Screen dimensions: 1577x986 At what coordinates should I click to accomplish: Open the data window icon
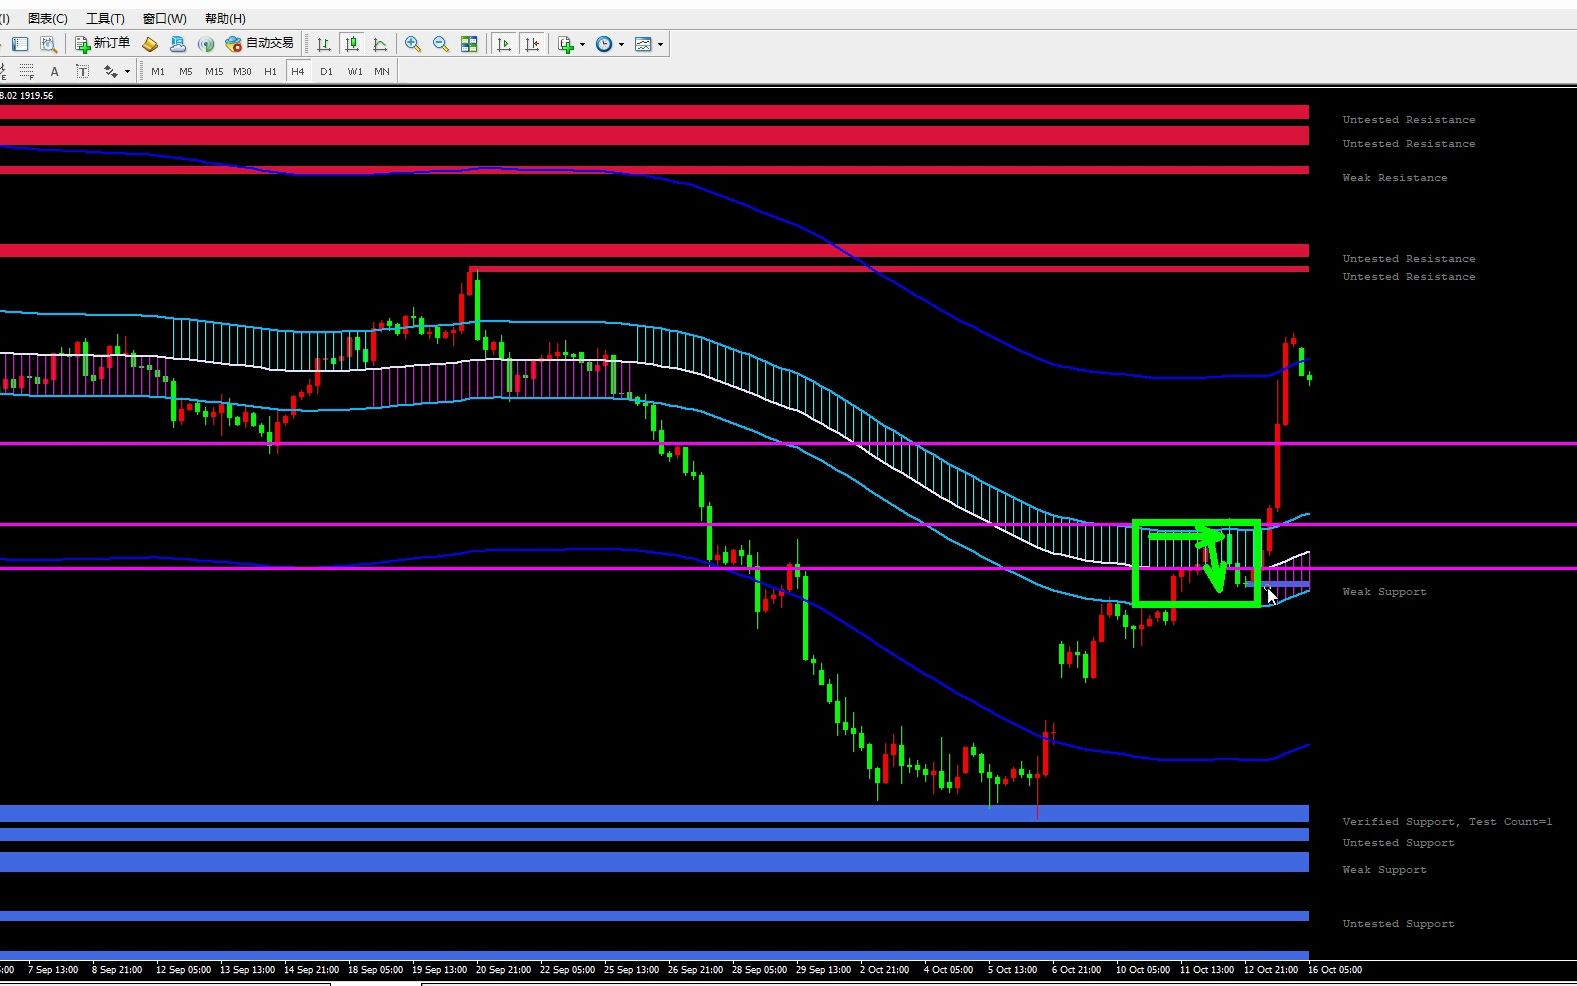(x=20, y=44)
